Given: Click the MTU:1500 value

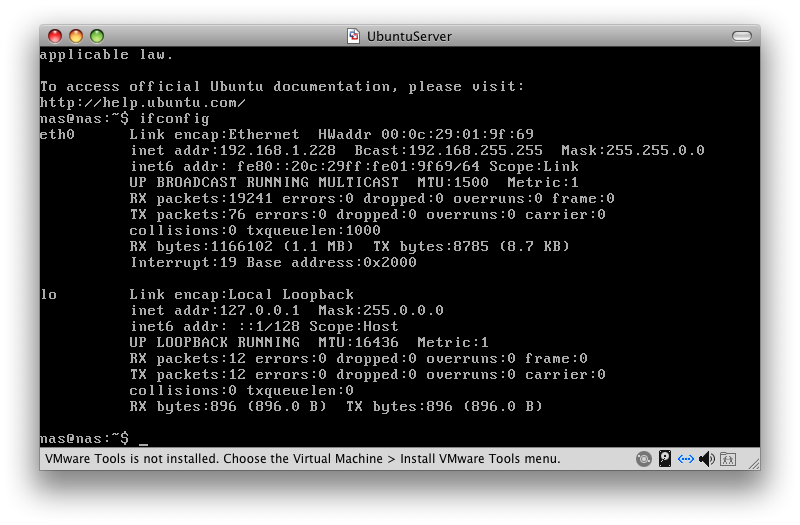Looking at the screenshot, I should (x=453, y=182).
